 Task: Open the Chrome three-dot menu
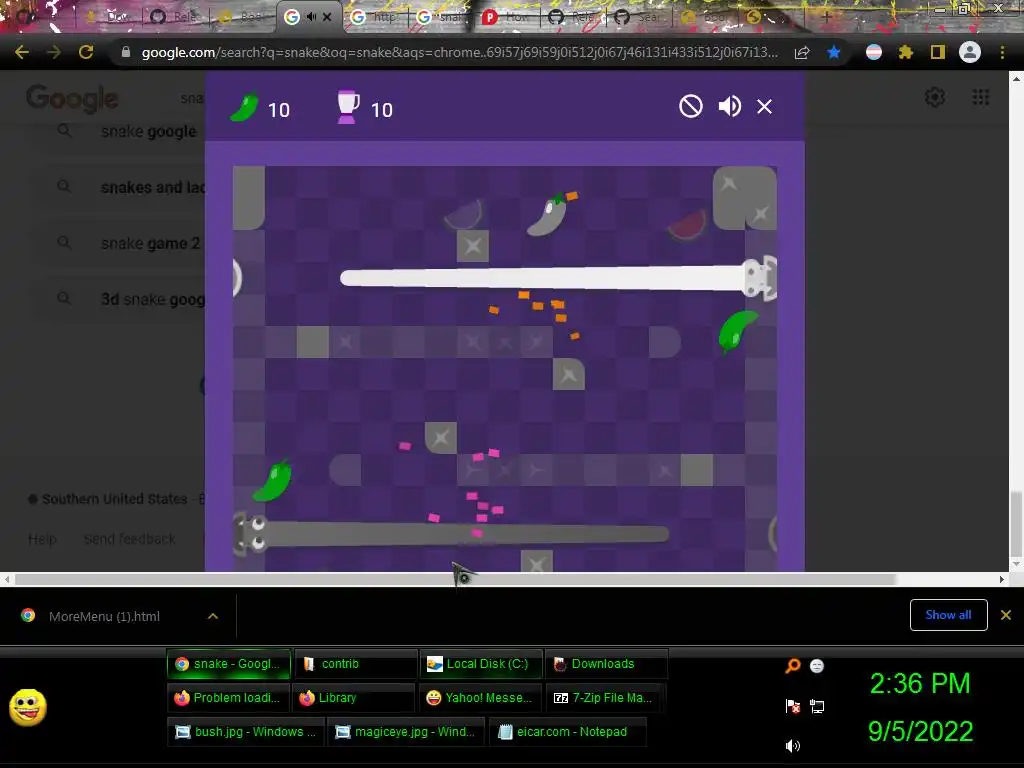pyautogui.click(x=1002, y=52)
